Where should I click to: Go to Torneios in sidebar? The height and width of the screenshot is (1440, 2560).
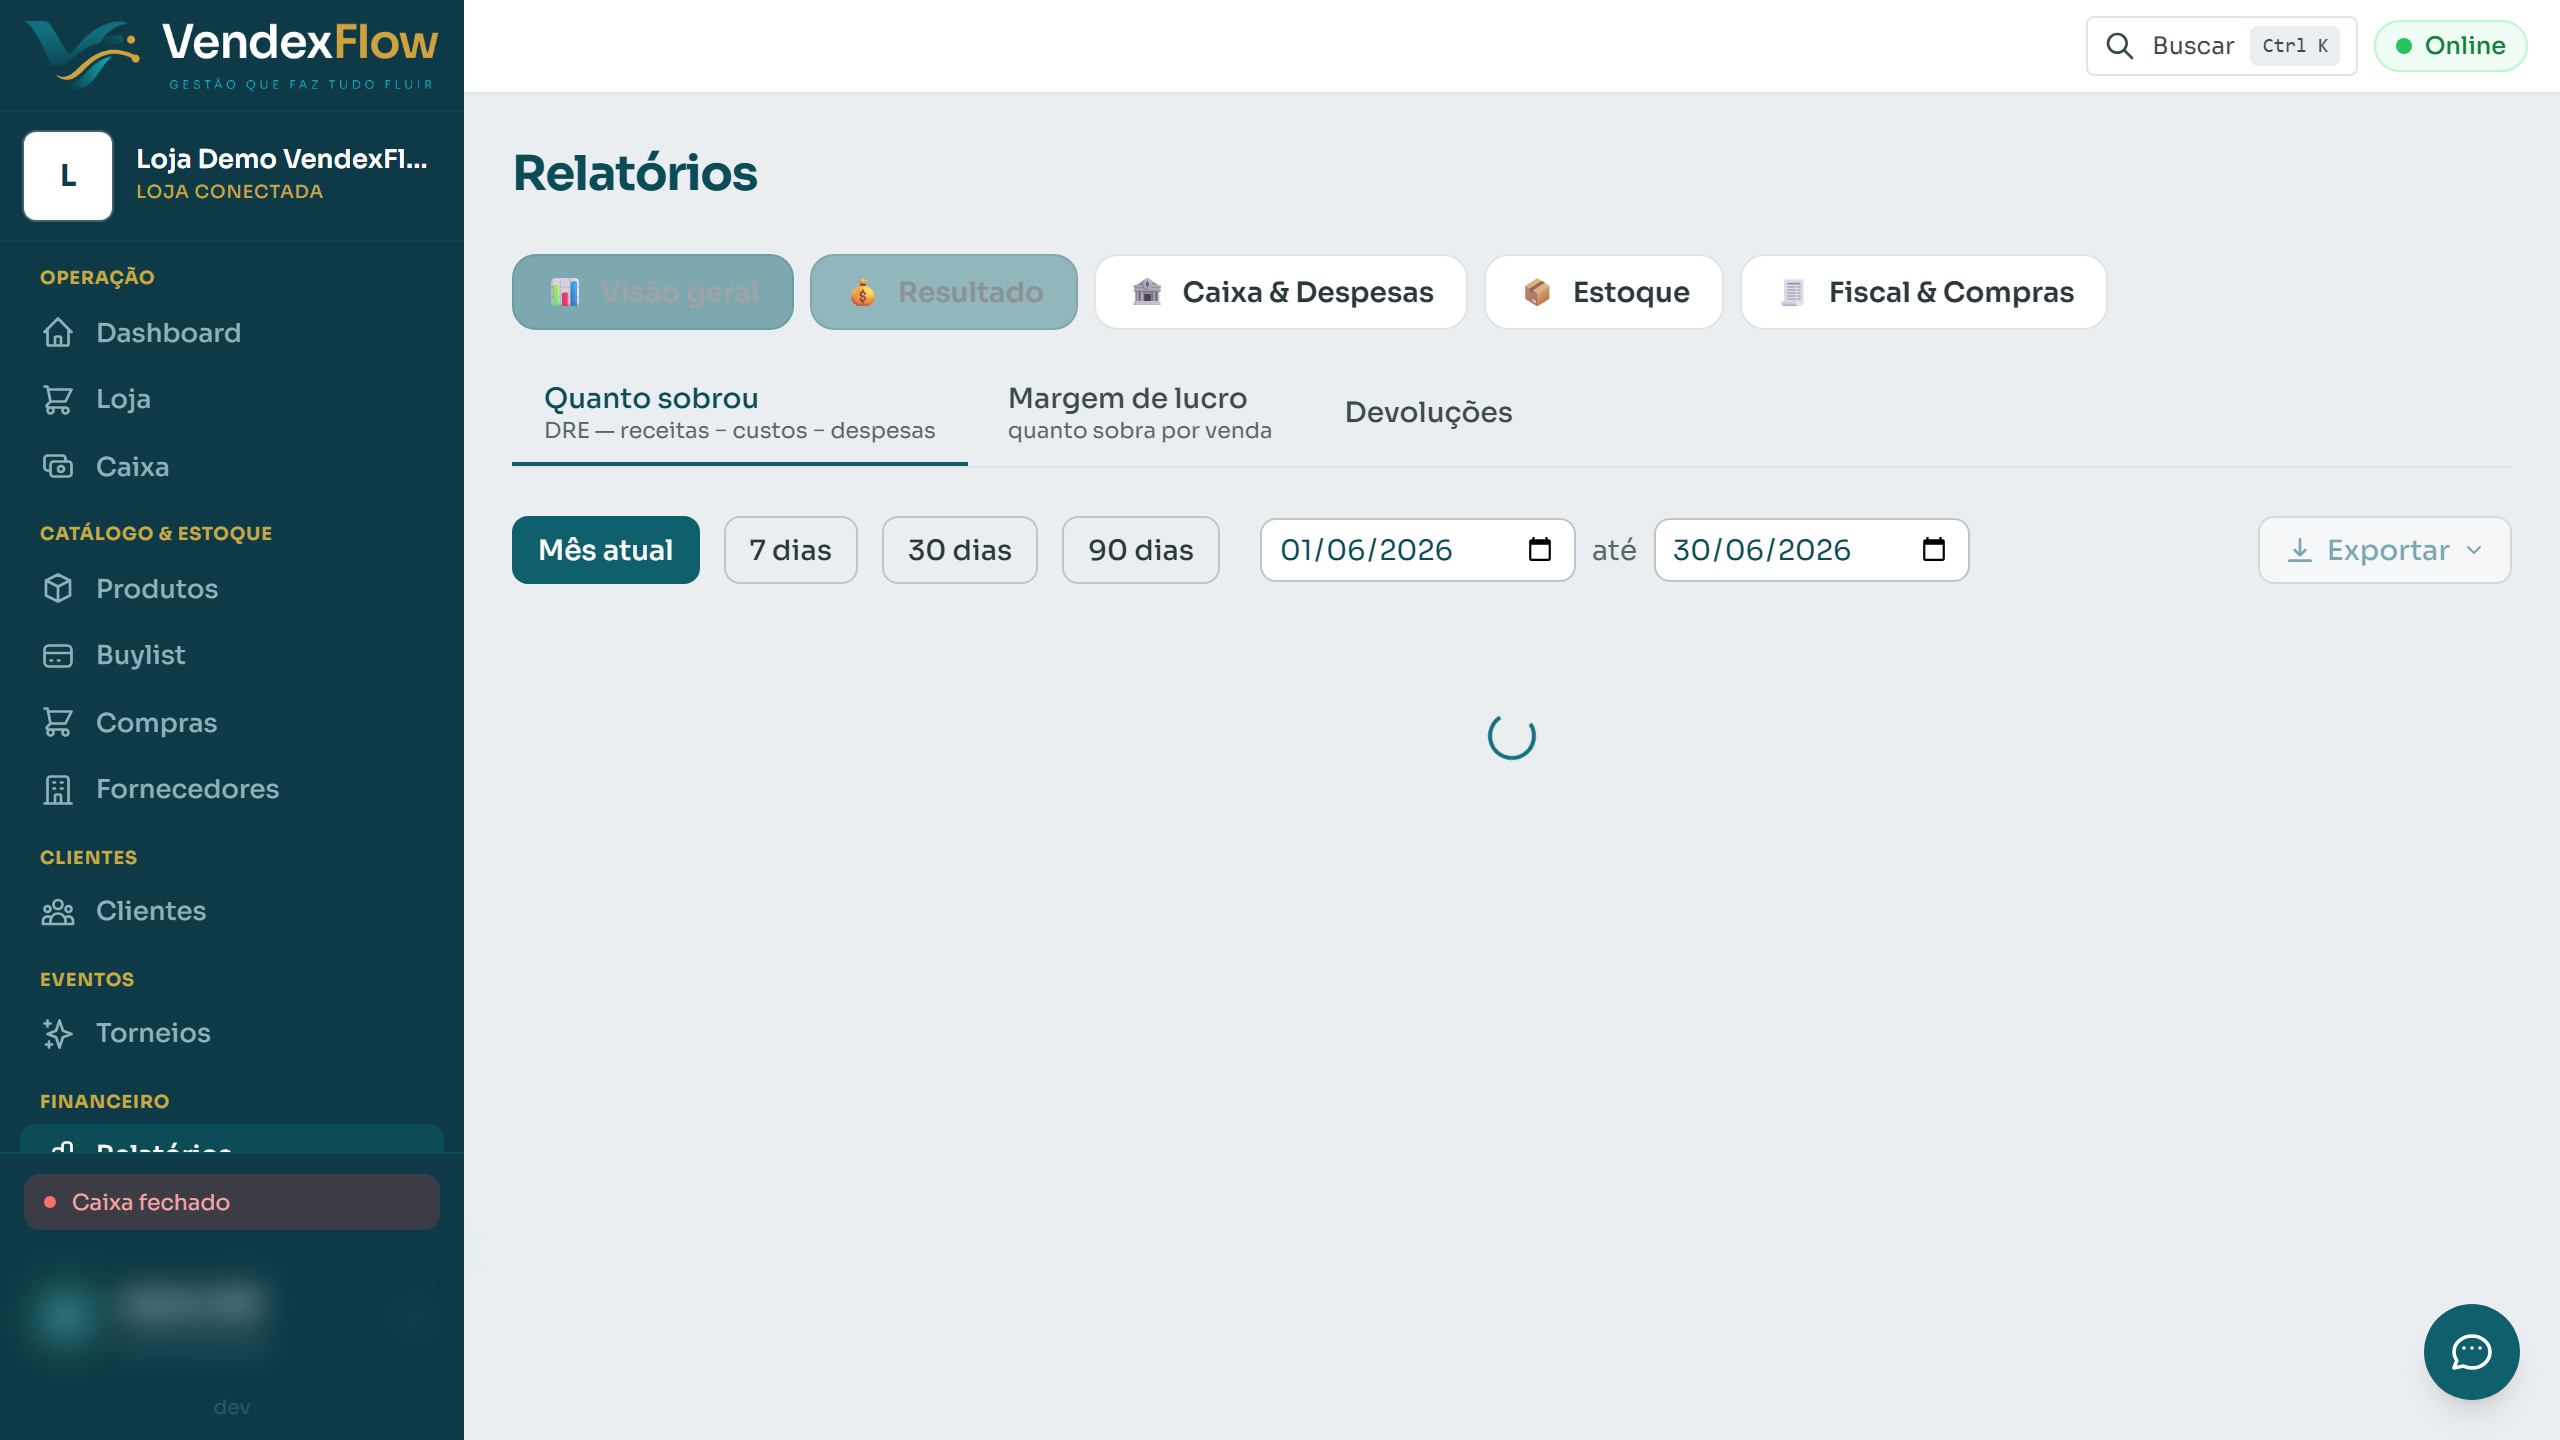pos(232,1033)
